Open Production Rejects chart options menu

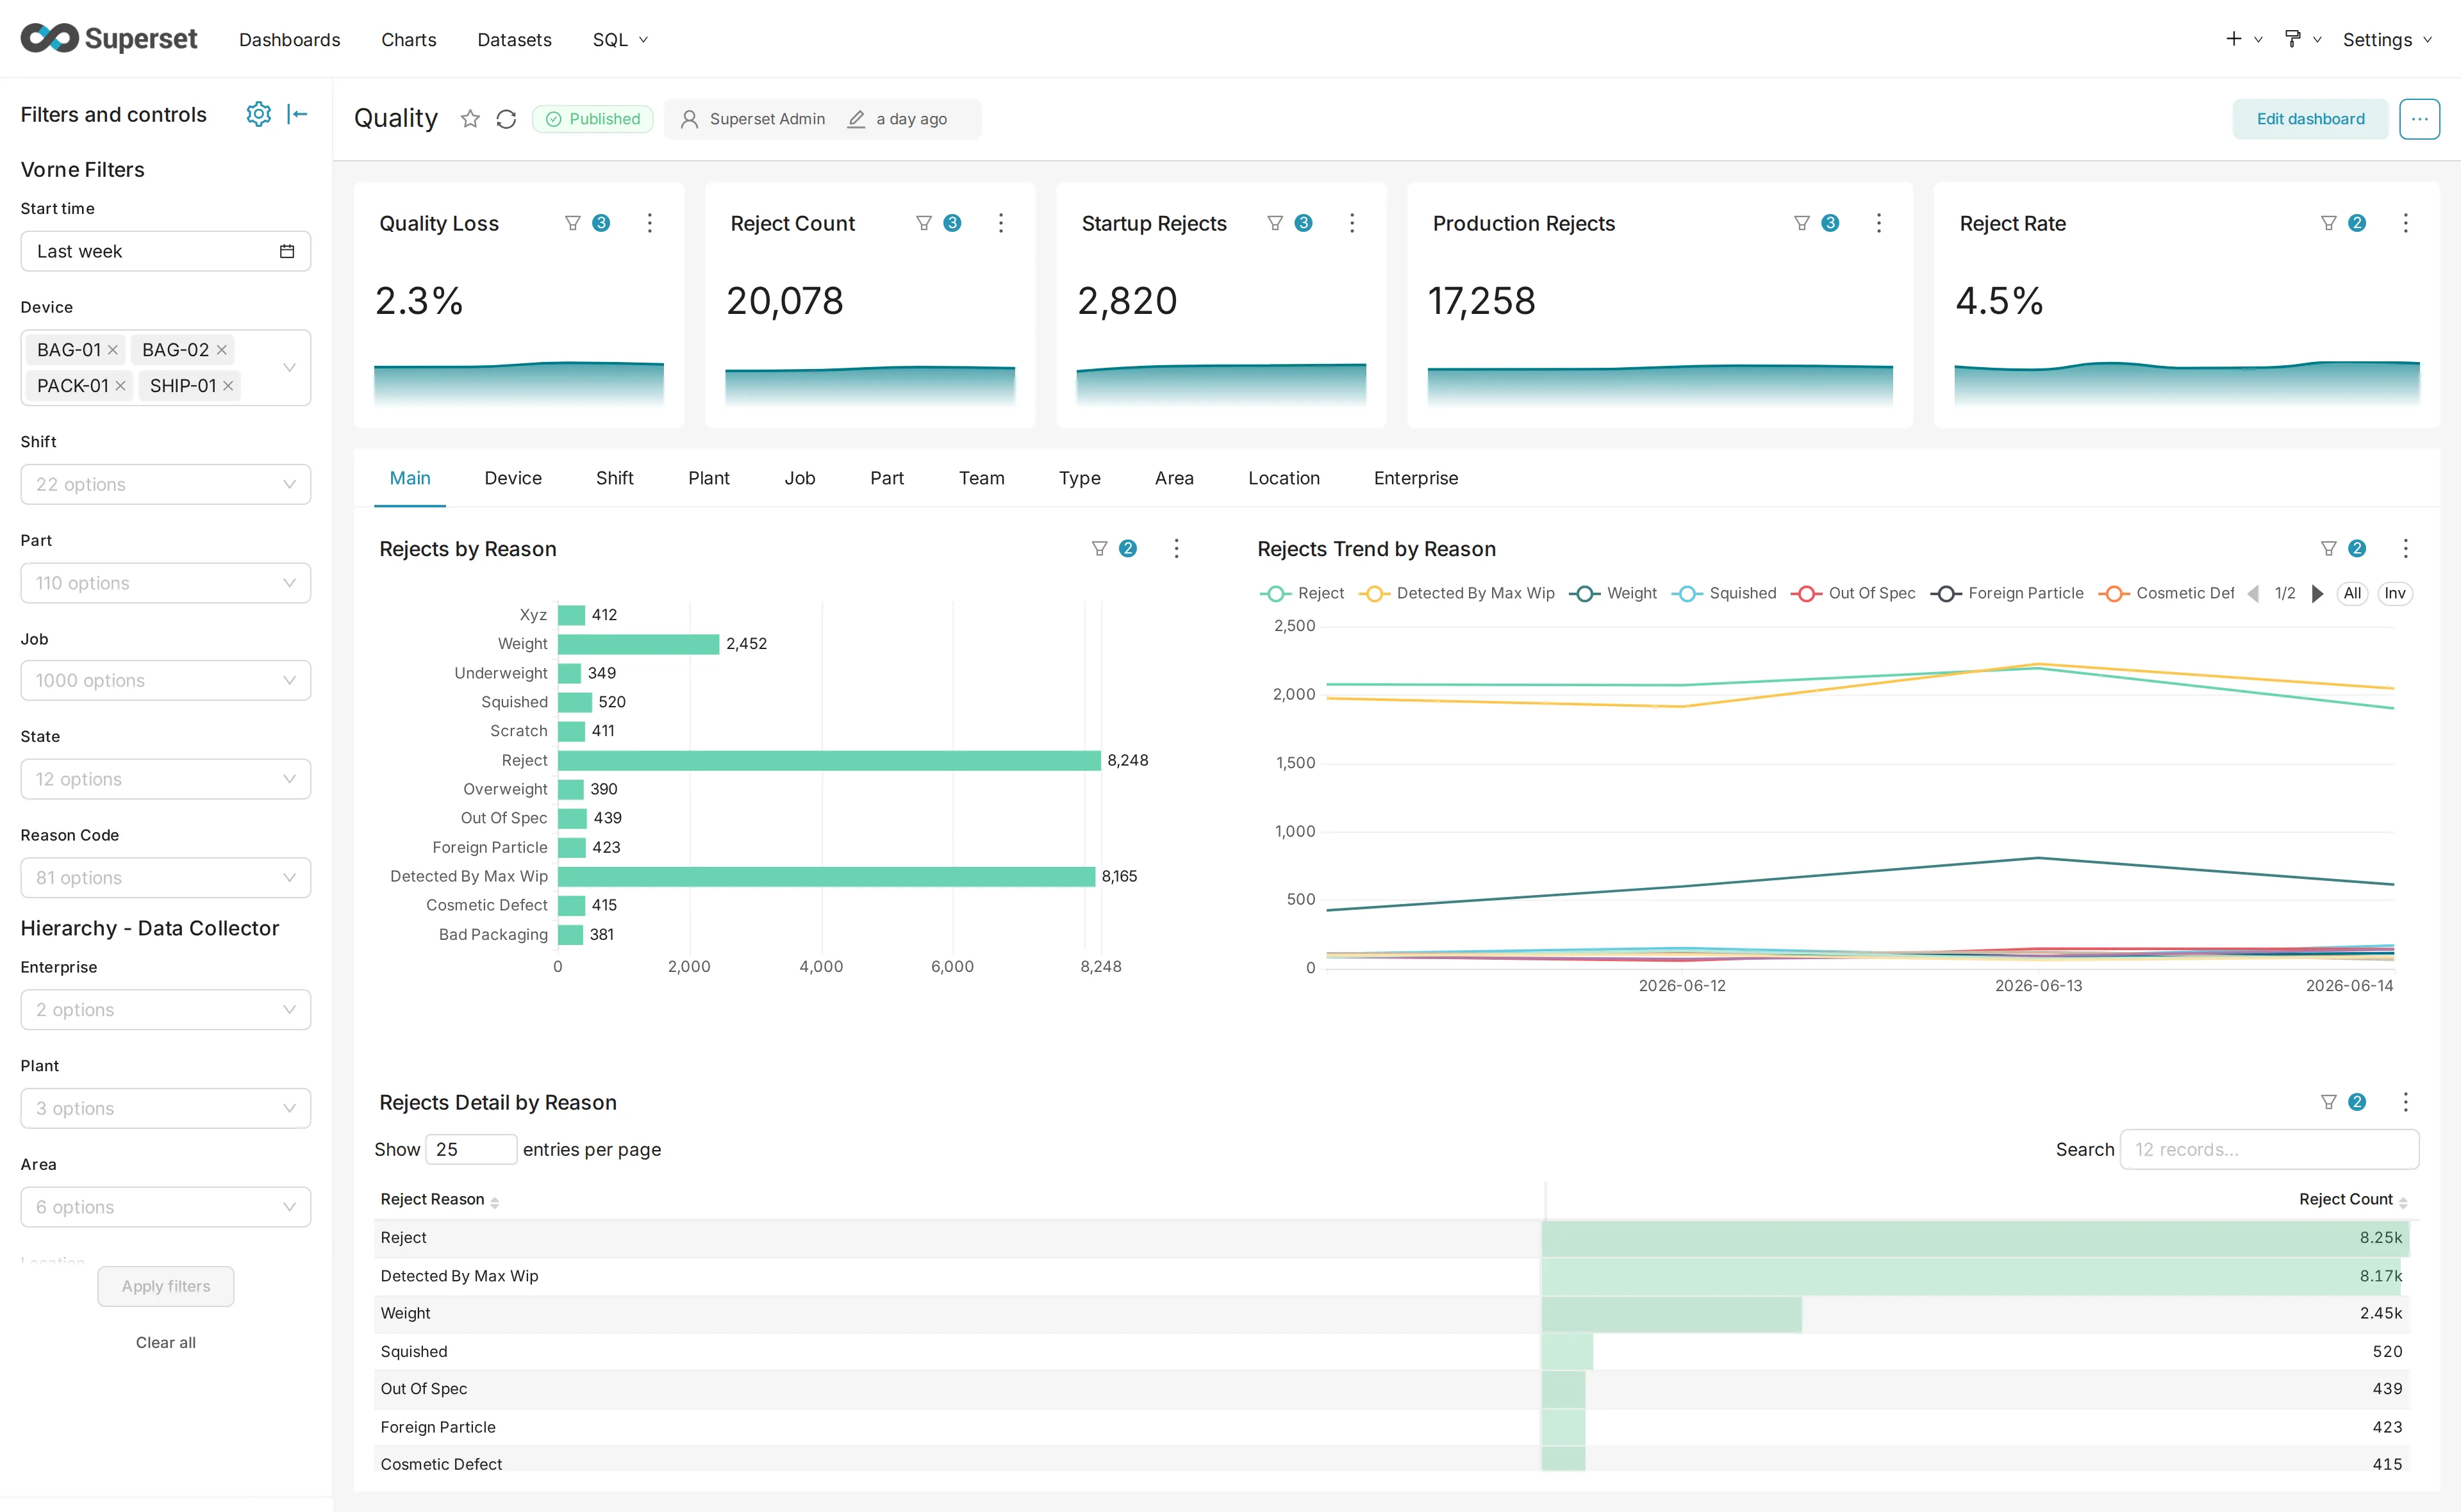click(1879, 223)
